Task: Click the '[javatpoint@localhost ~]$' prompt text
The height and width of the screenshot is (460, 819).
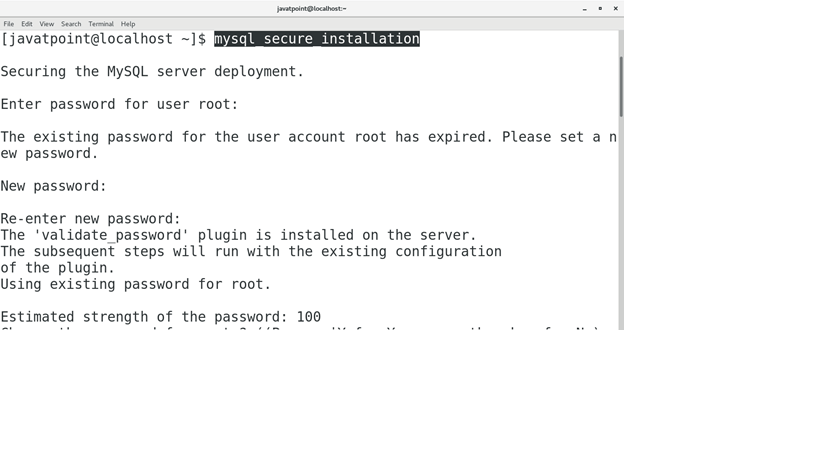Action: (x=103, y=39)
